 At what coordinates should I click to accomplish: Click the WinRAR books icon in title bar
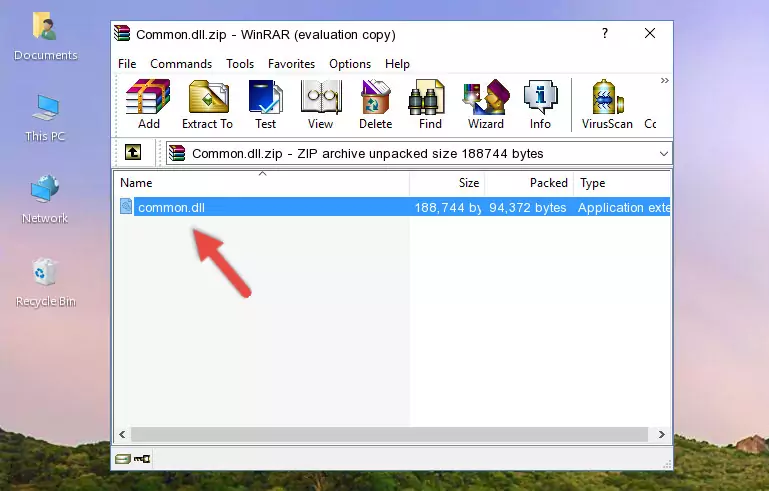(x=122, y=33)
